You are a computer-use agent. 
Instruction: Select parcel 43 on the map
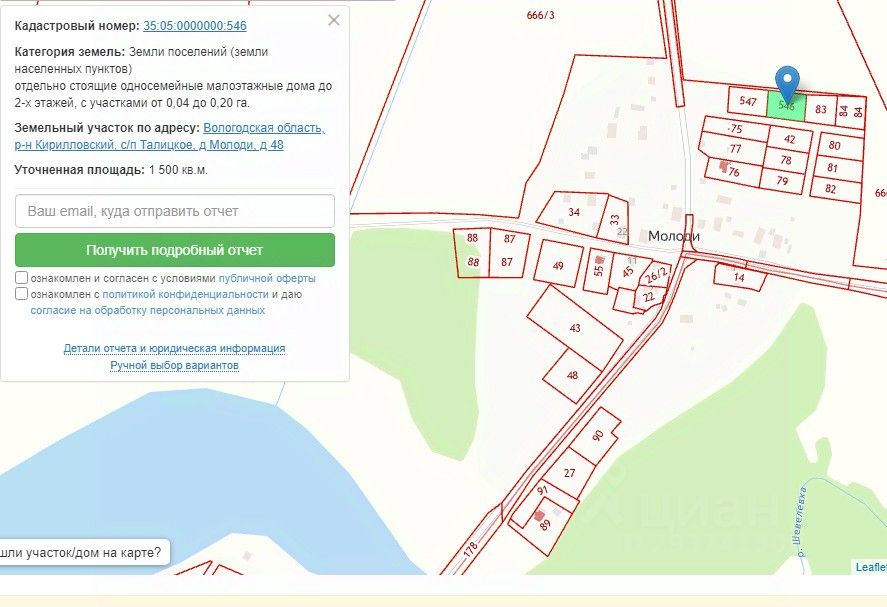tap(575, 328)
